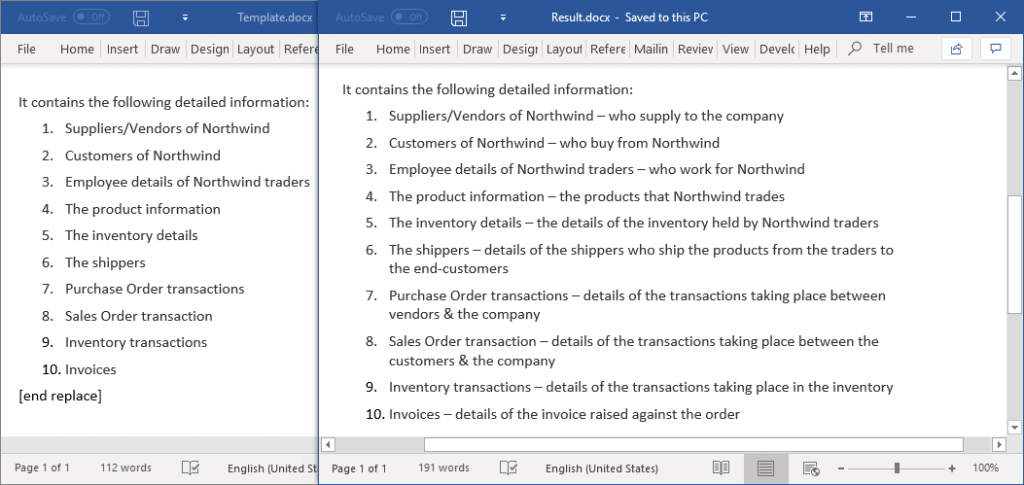Click English (United States) language in Result.docx
This screenshot has width=1024, height=485.
(601, 469)
